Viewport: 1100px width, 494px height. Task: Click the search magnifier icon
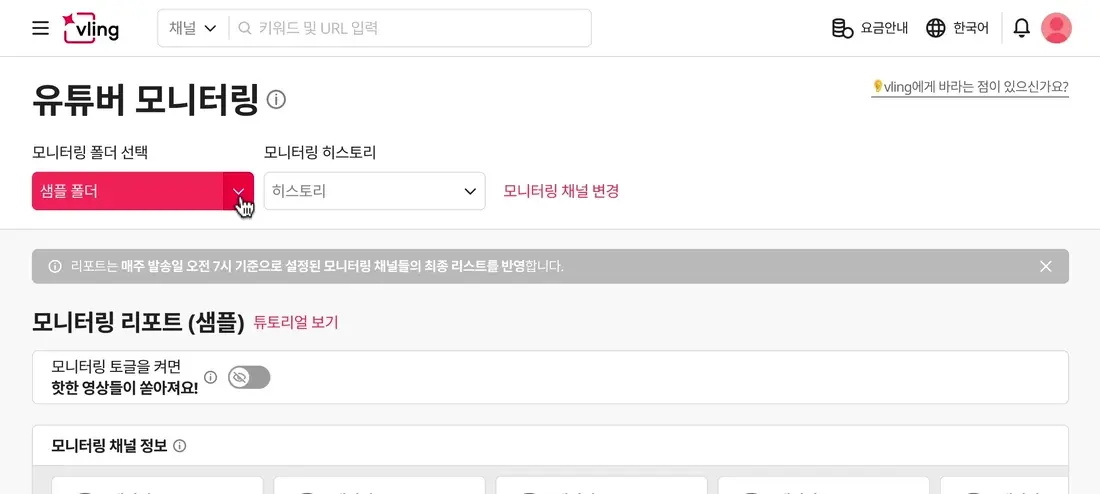[x=245, y=28]
